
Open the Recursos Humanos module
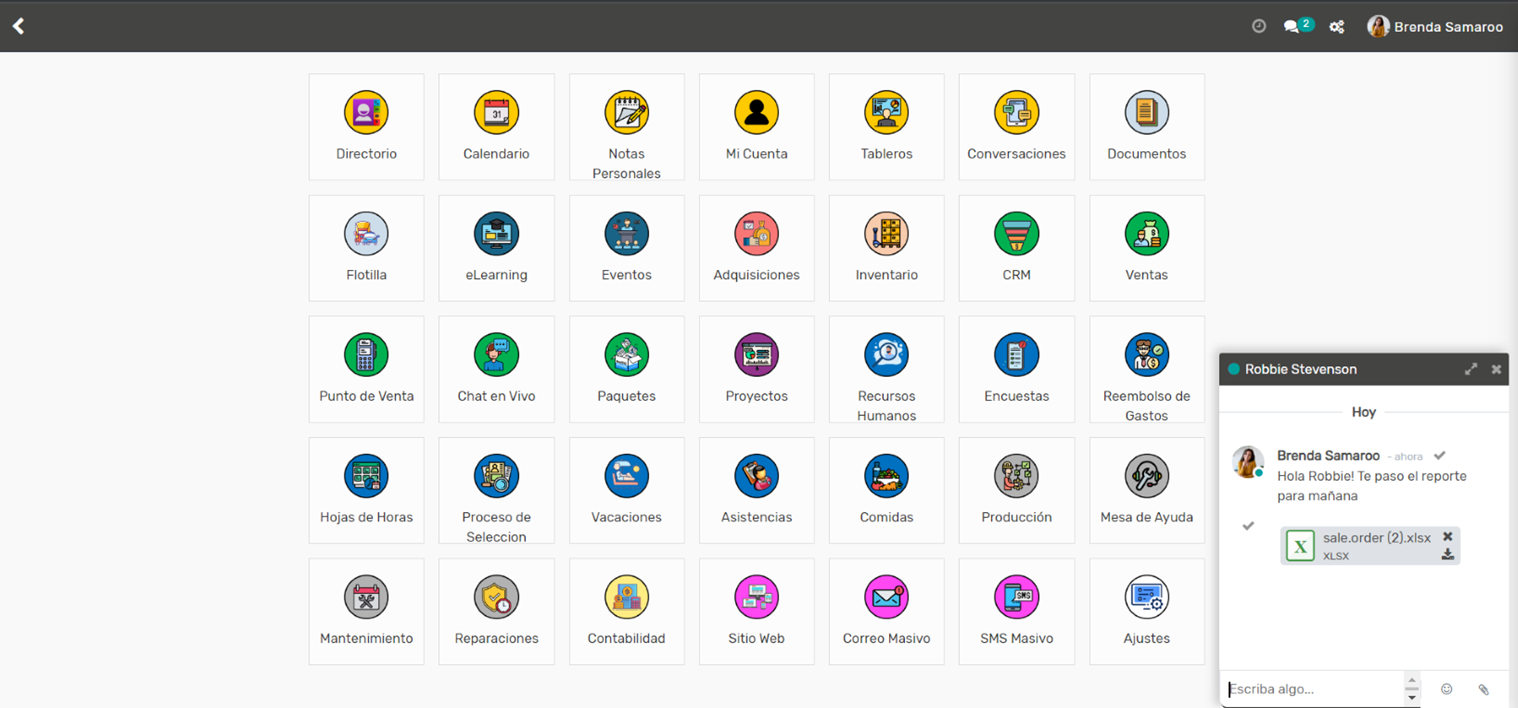click(x=886, y=368)
